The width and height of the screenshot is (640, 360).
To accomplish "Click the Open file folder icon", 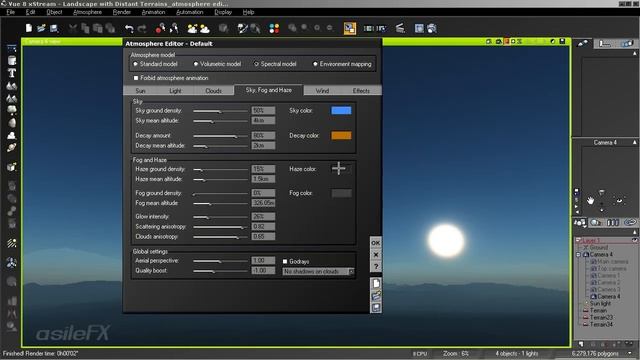I will tap(41, 28).
